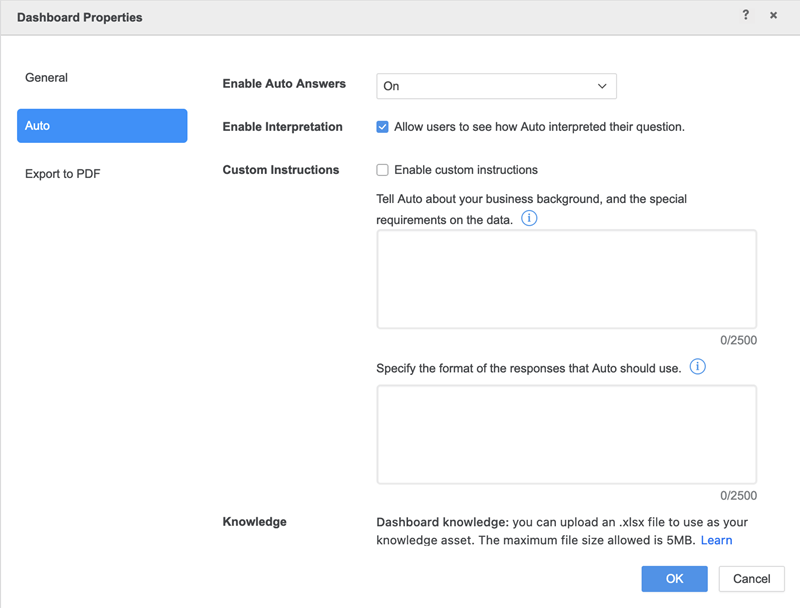Click the 'Enable custom instructions' label text
This screenshot has width=800, height=608.
[x=466, y=170]
